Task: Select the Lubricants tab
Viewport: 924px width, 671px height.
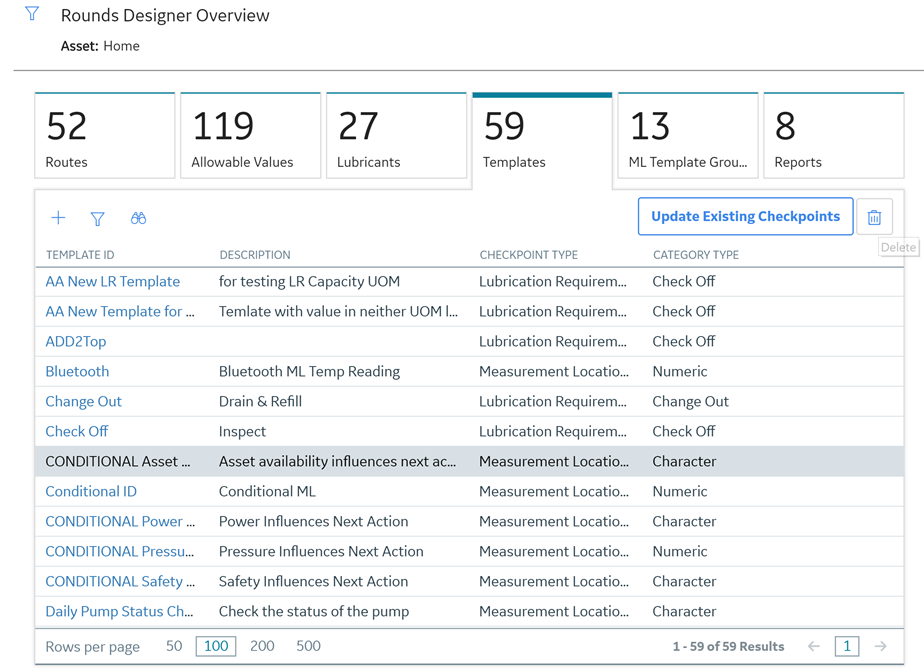Action: point(397,135)
